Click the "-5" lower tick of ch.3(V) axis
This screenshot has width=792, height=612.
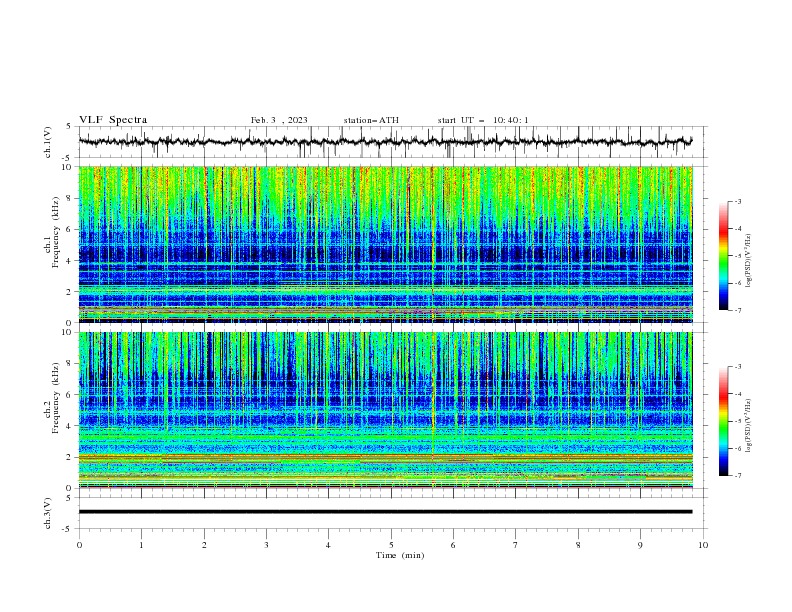(x=68, y=529)
